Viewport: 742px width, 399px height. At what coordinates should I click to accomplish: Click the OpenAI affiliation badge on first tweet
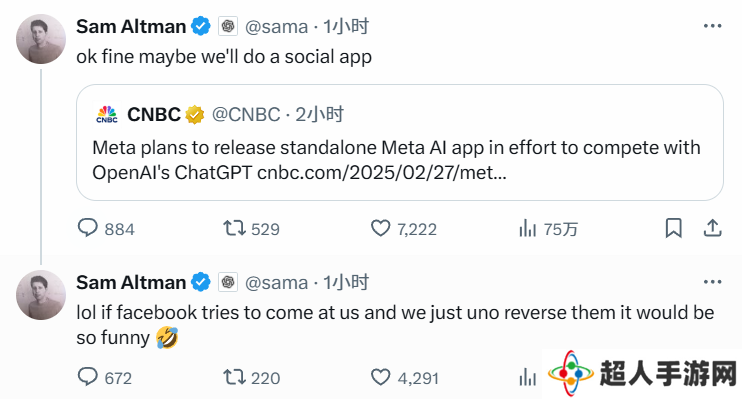[x=228, y=26]
